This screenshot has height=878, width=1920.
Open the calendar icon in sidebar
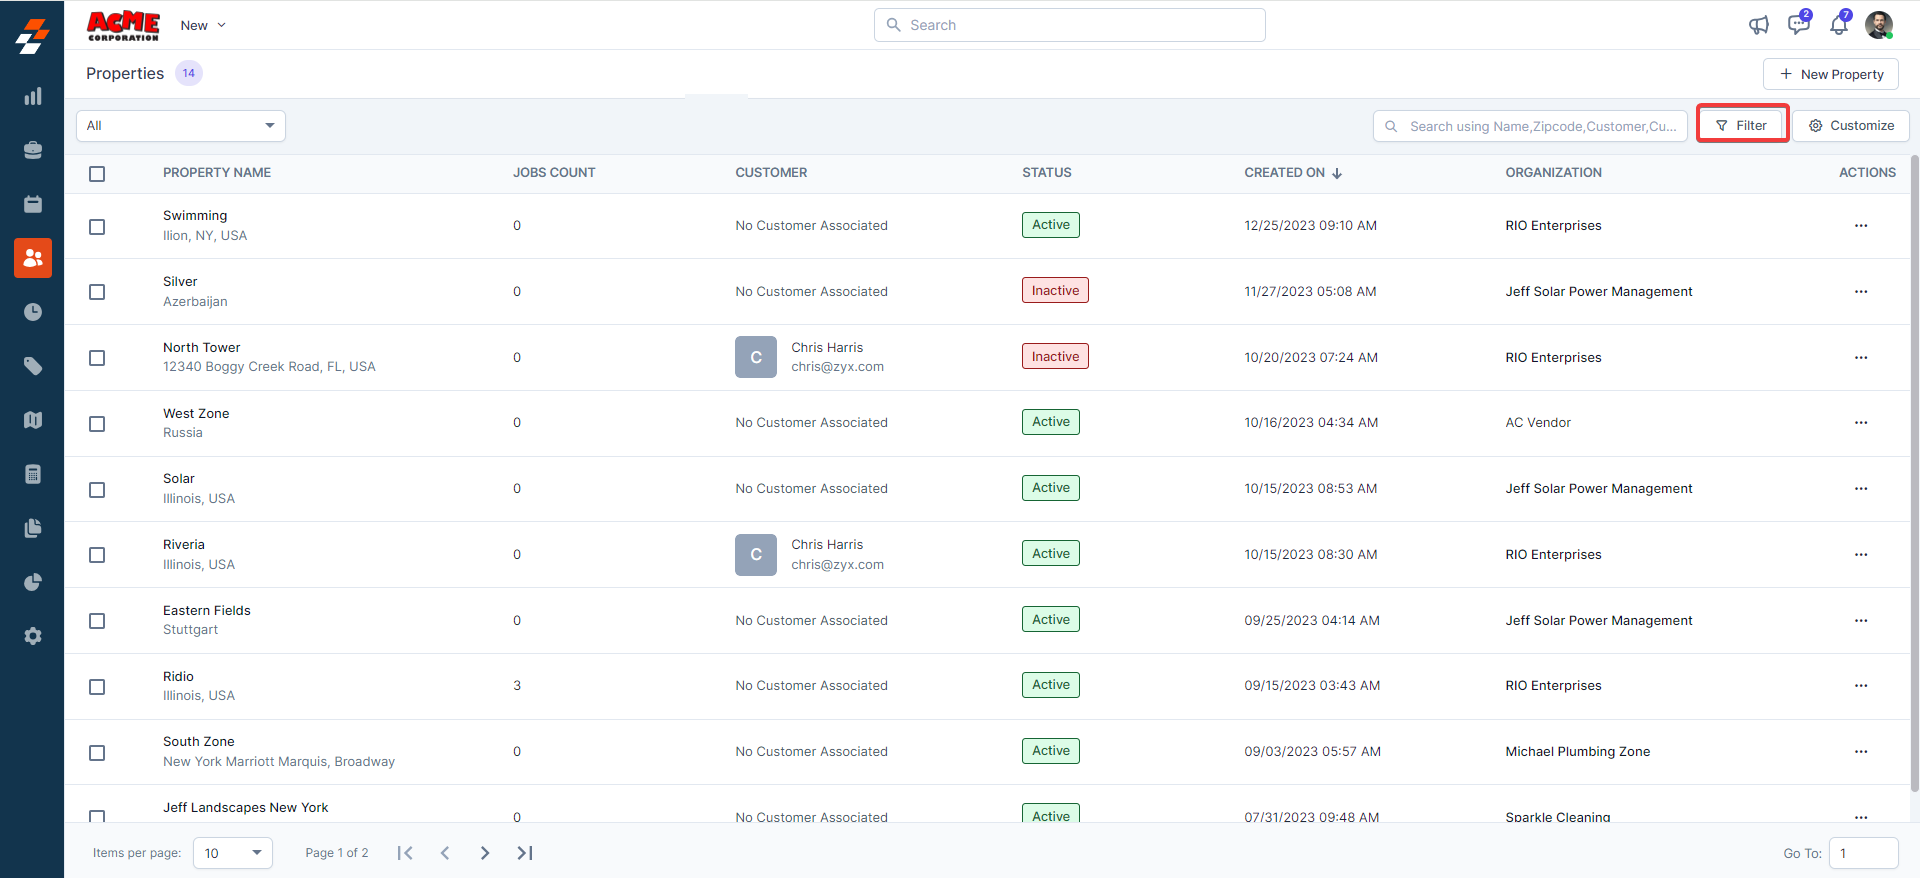[33, 204]
